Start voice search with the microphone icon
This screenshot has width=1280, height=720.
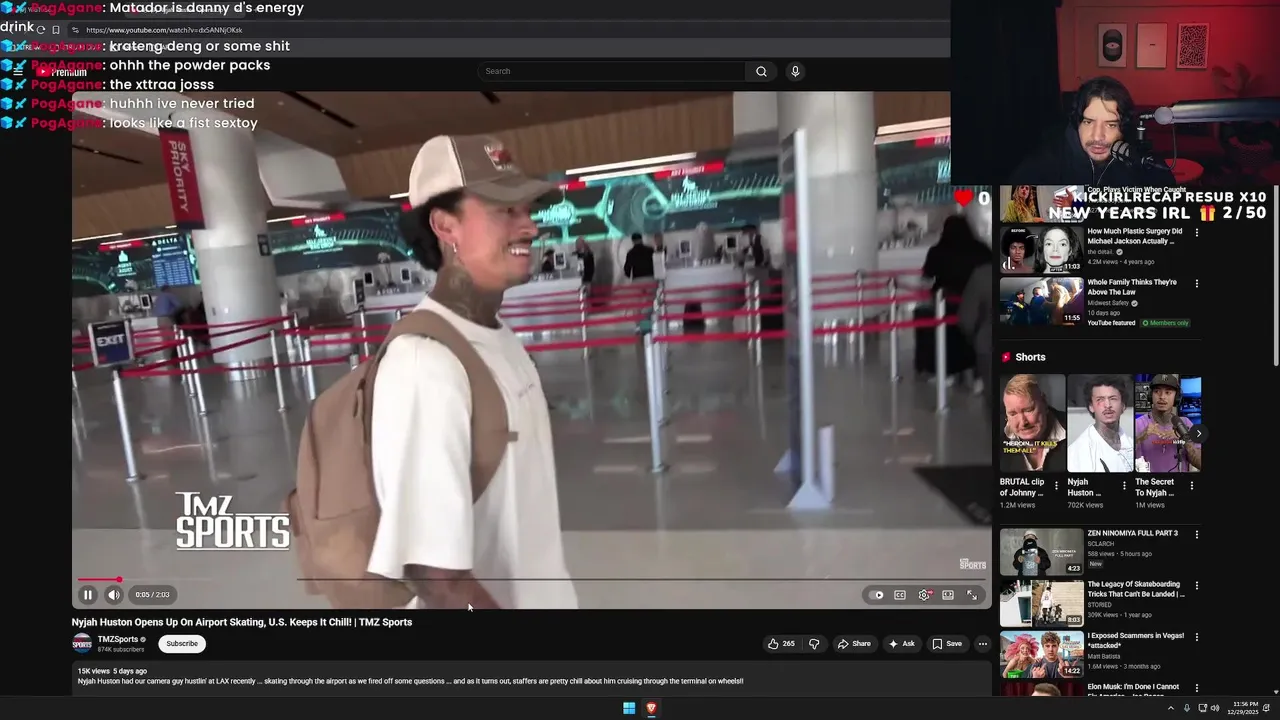(795, 71)
